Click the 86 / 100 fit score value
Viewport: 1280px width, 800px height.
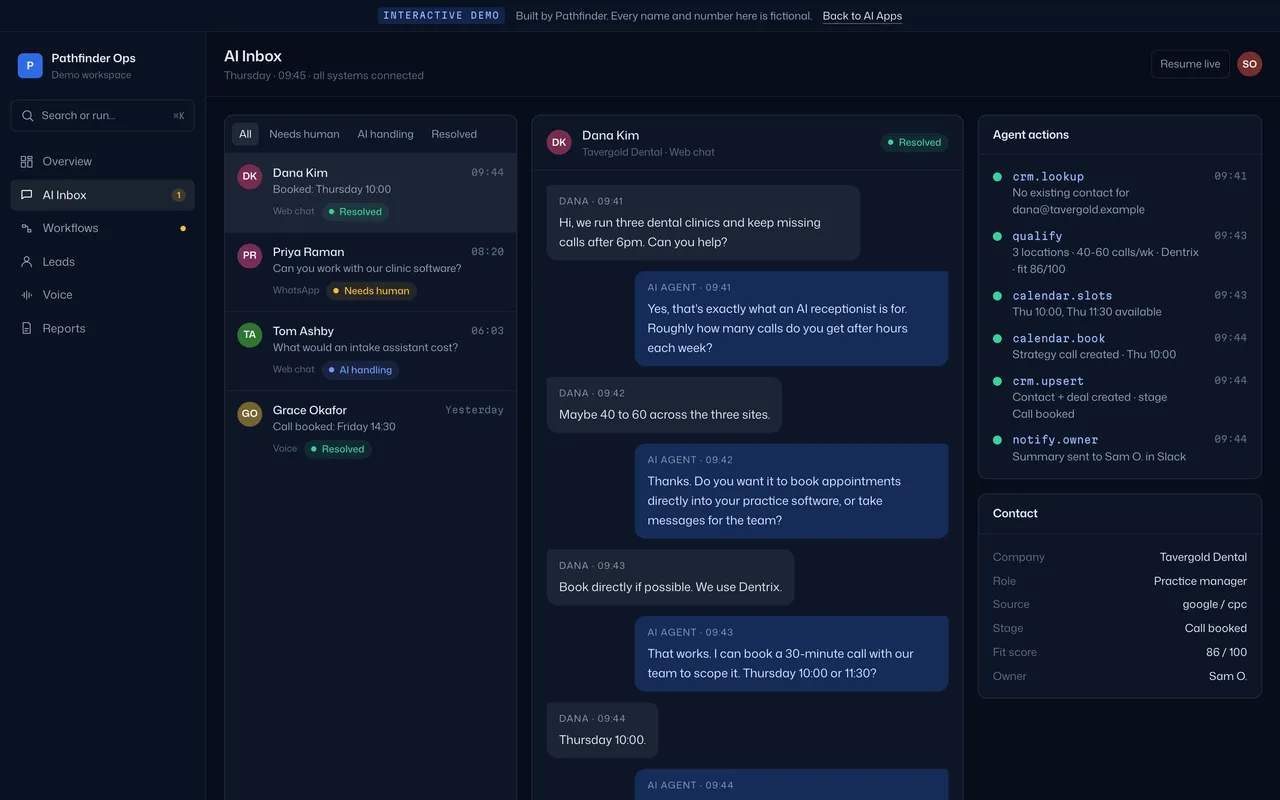coord(1226,652)
